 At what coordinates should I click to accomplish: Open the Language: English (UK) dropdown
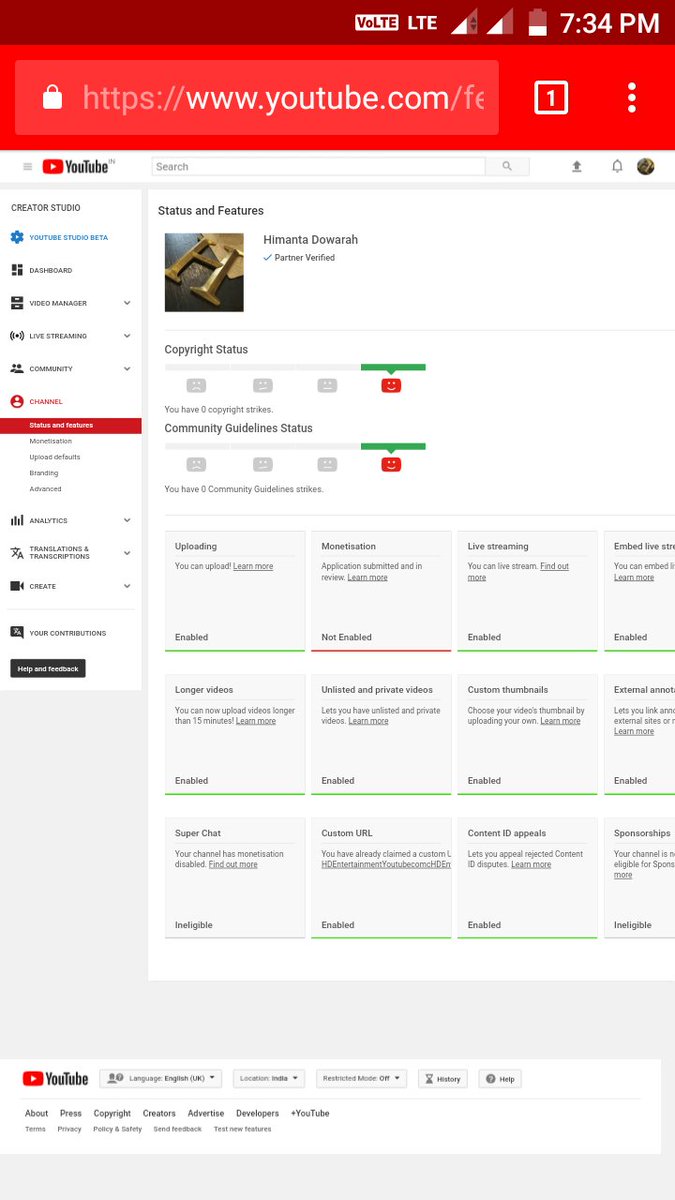click(160, 1079)
